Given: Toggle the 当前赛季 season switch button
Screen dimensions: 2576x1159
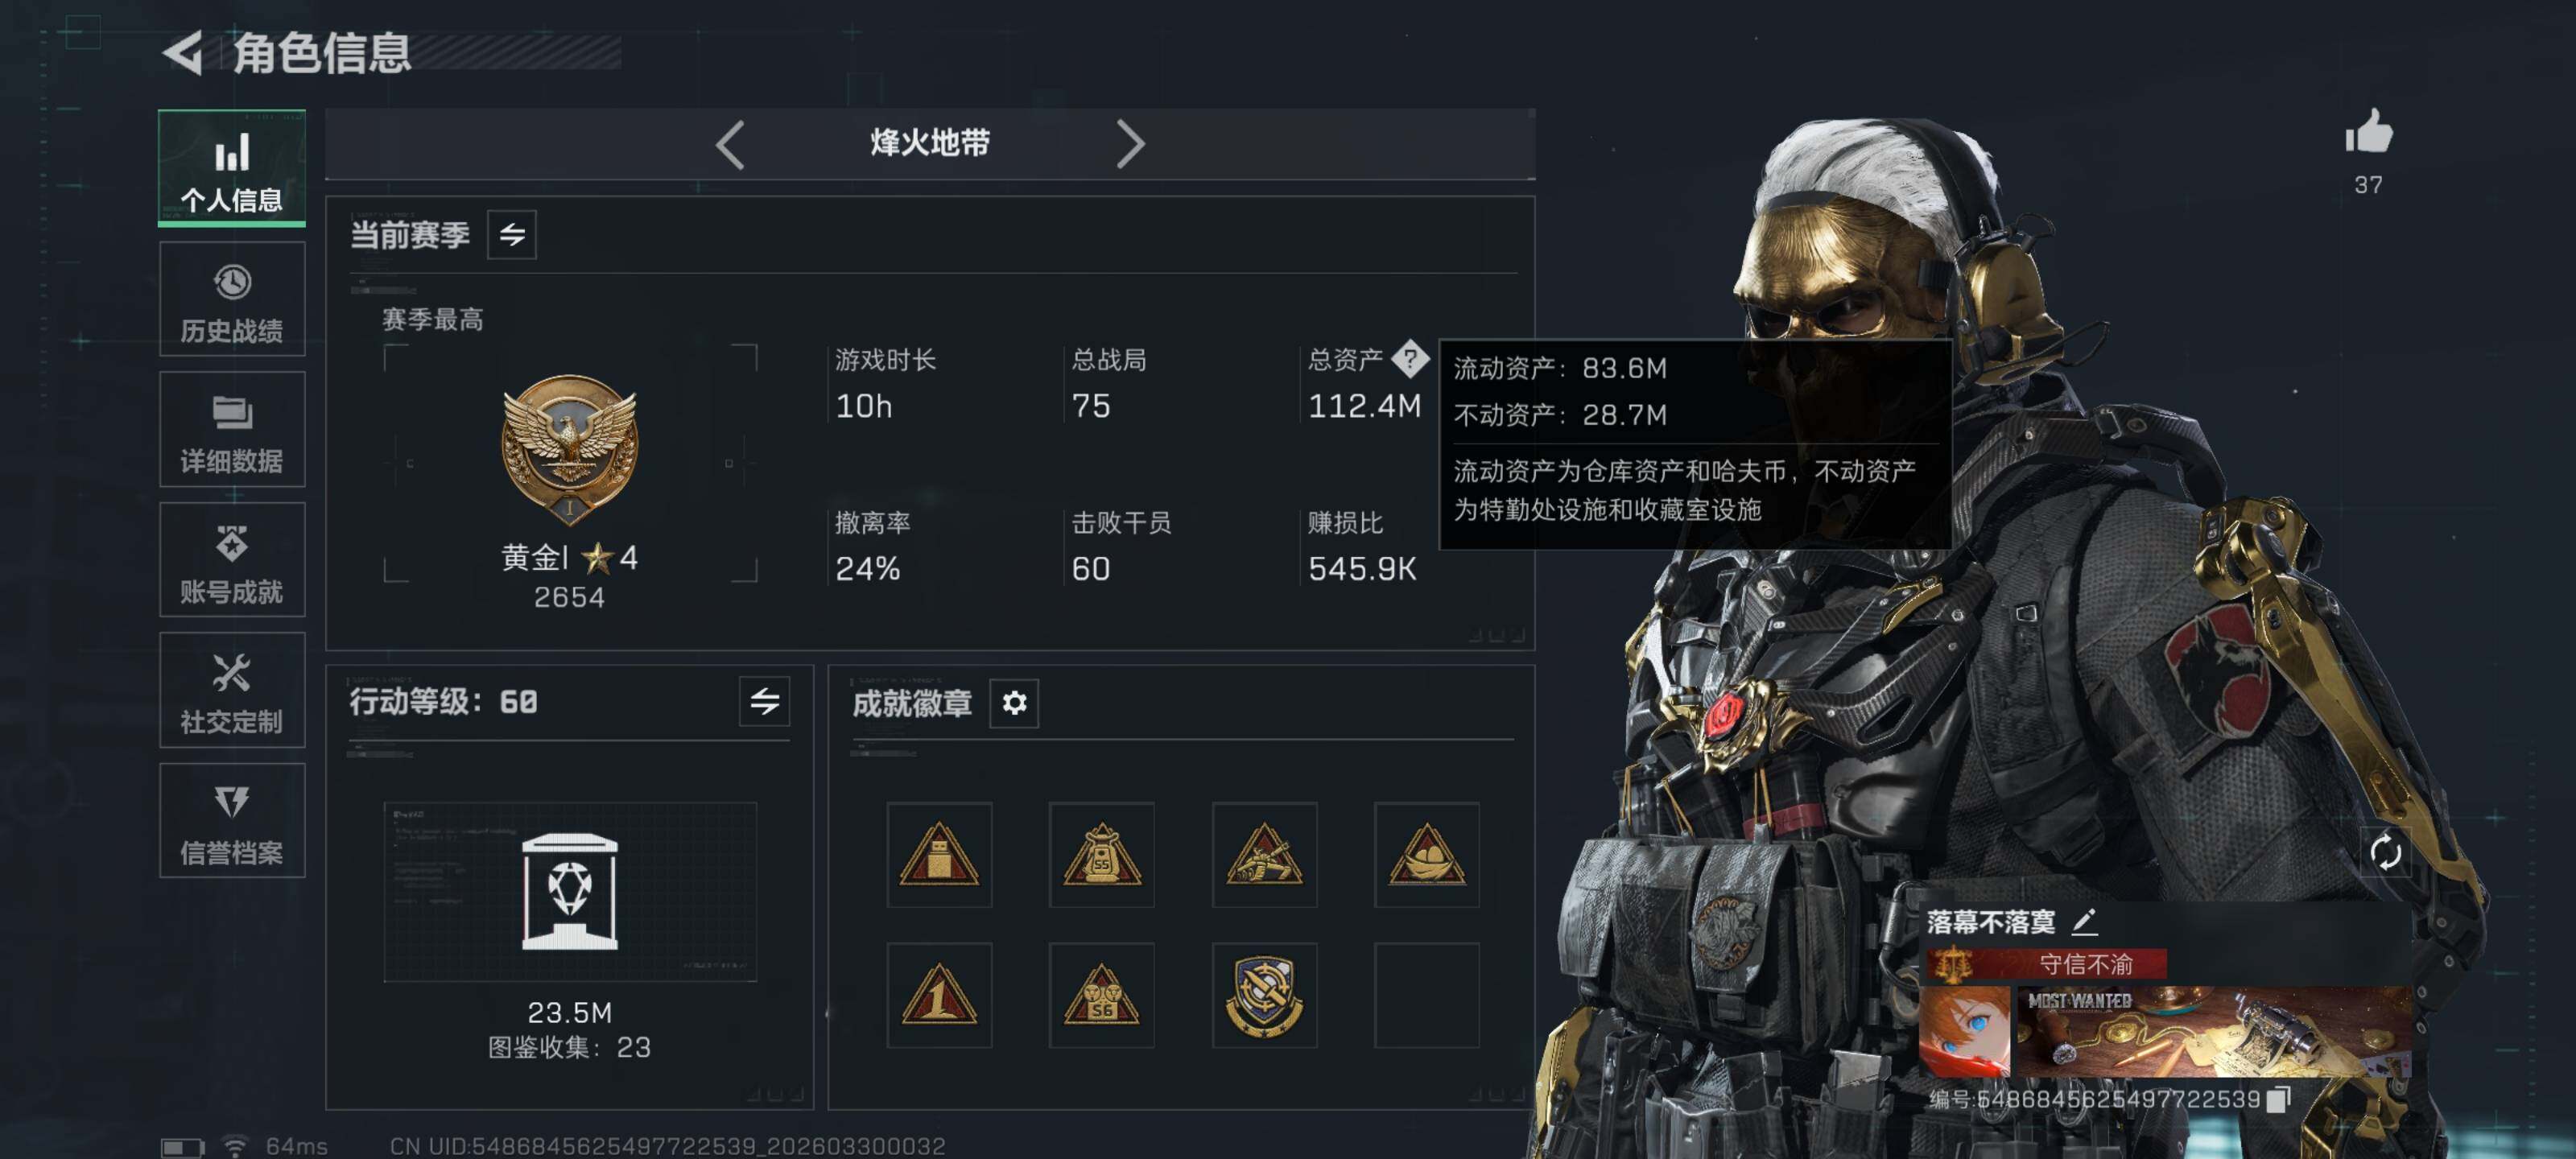Looking at the screenshot, I should point(512,235).
